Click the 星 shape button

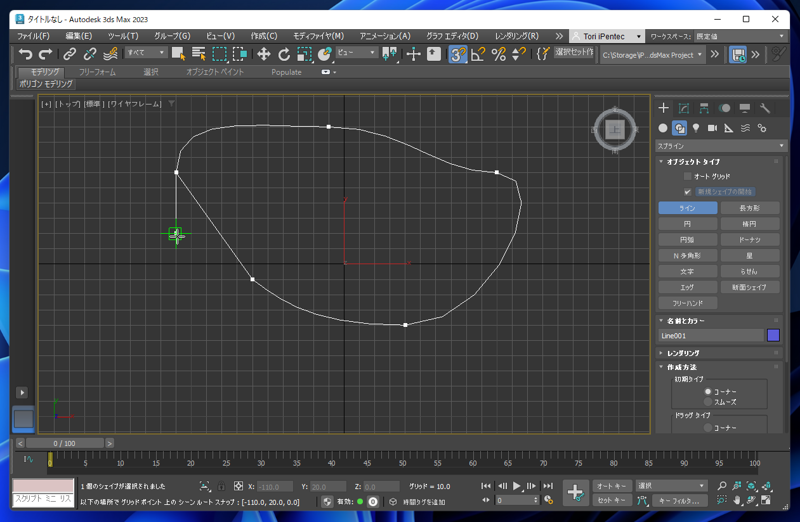(750, 255)
